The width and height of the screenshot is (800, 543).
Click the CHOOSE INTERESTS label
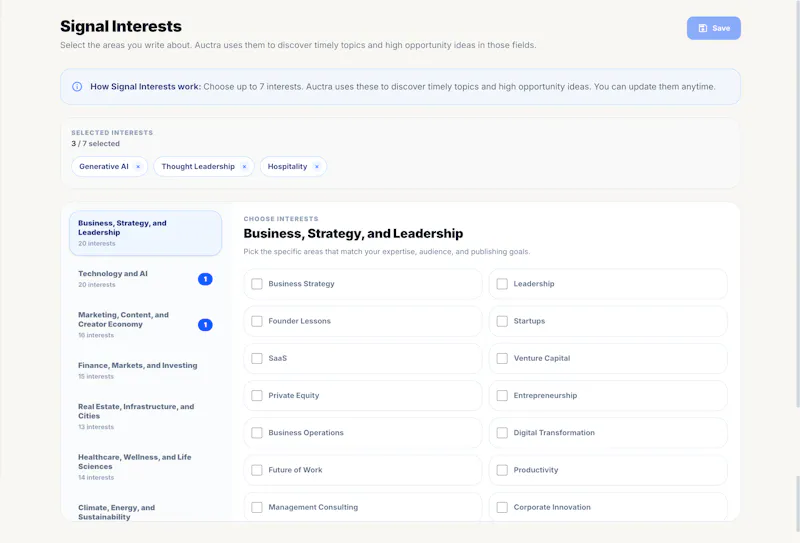(x=281, y=219)
